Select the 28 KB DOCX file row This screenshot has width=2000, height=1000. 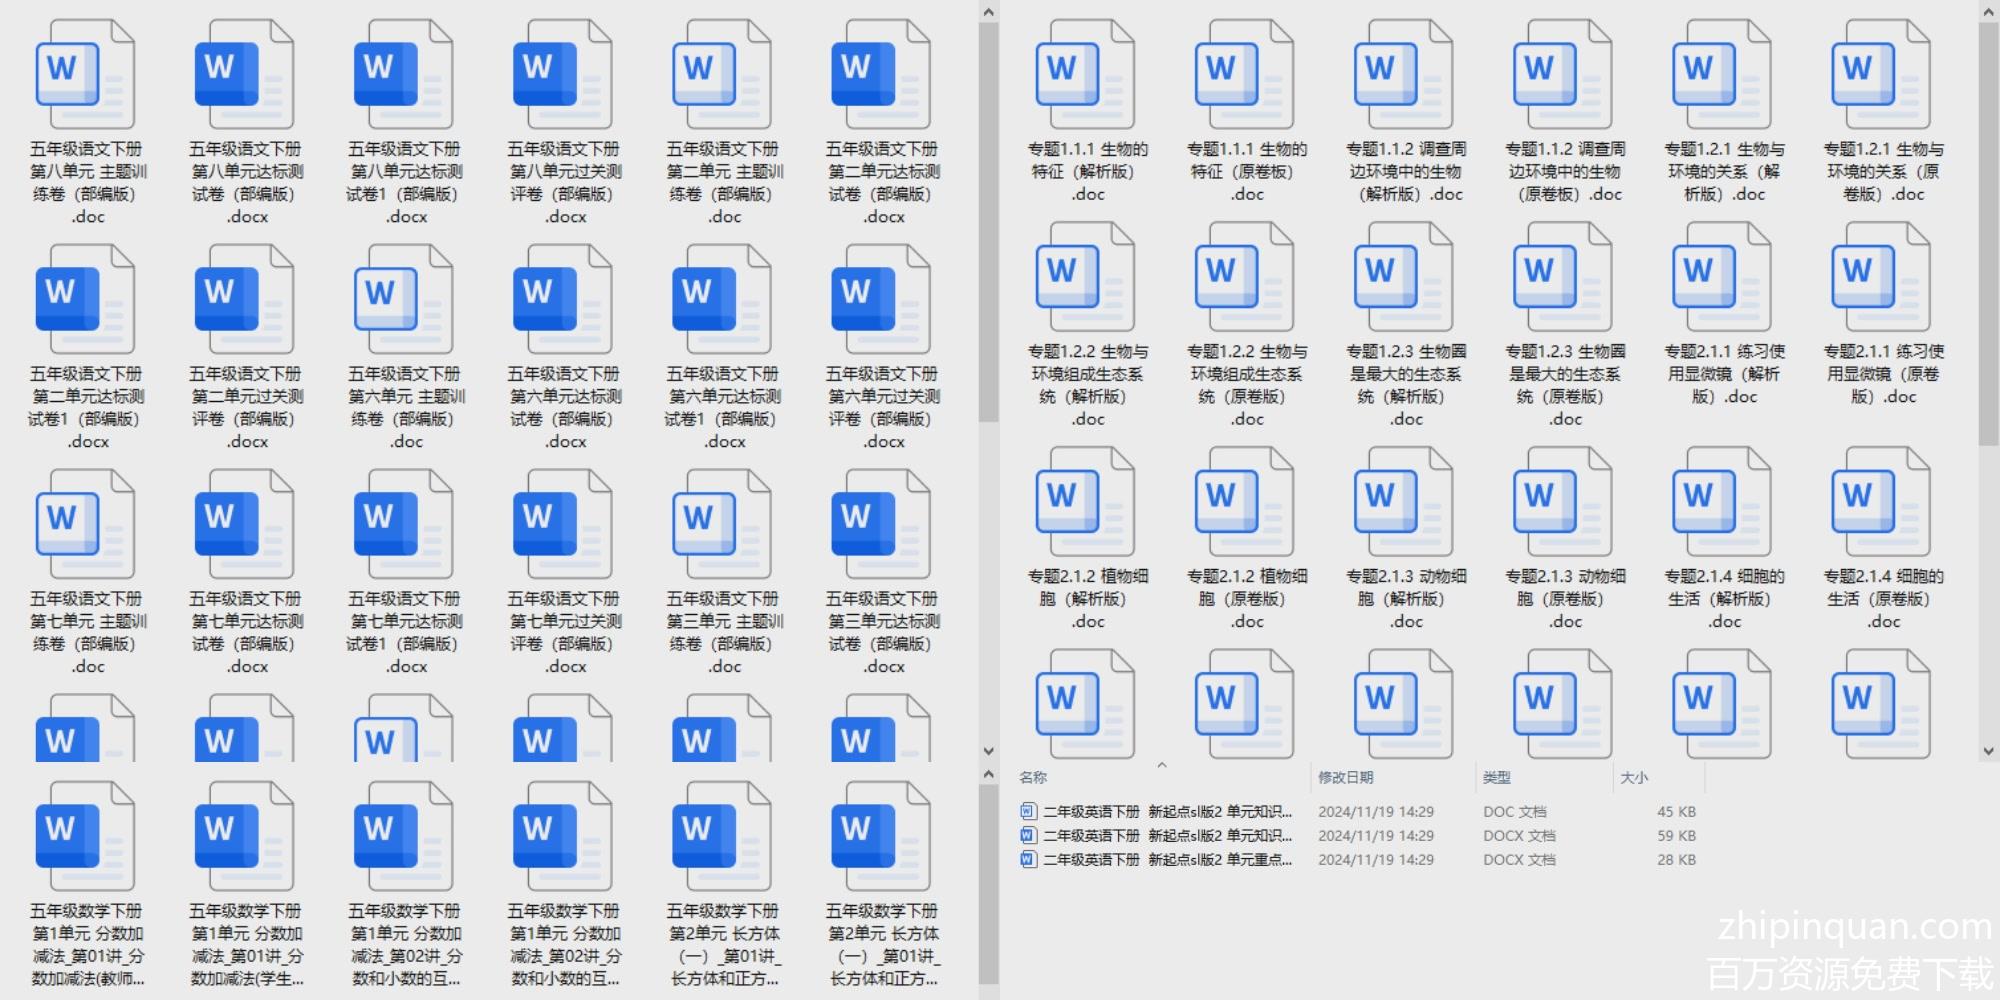pyautogui.click(x=1168, y=860)
